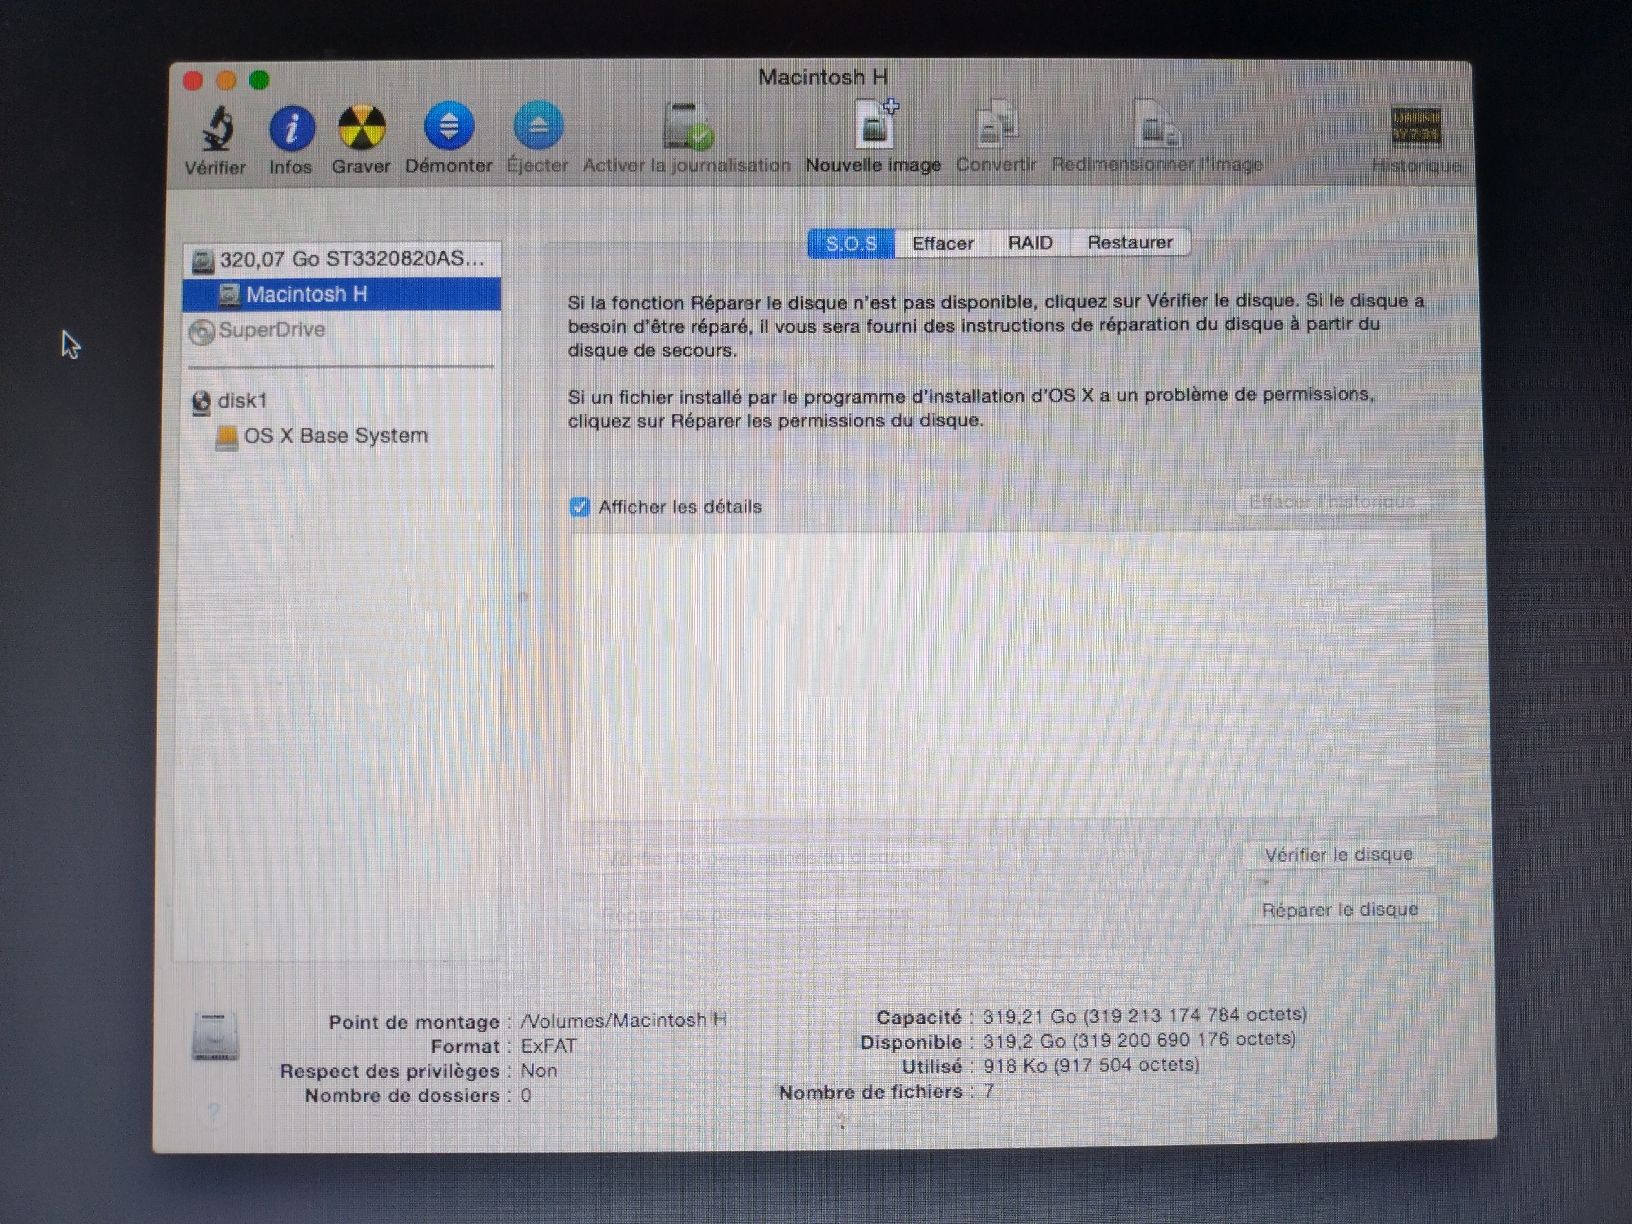Close the window with red button
Screen dimensions: 1632x1224
[x=193, y=81]
